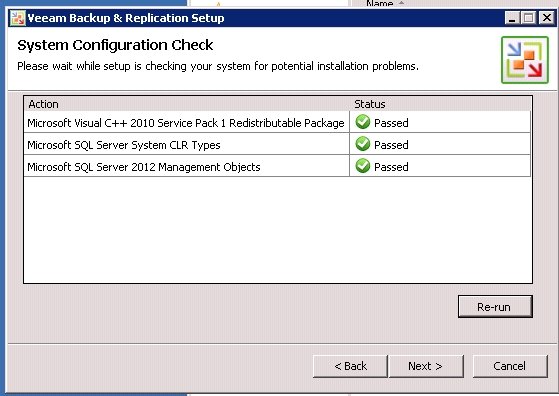
Task: Minimize the setup window
Action: tap(512, 18)
